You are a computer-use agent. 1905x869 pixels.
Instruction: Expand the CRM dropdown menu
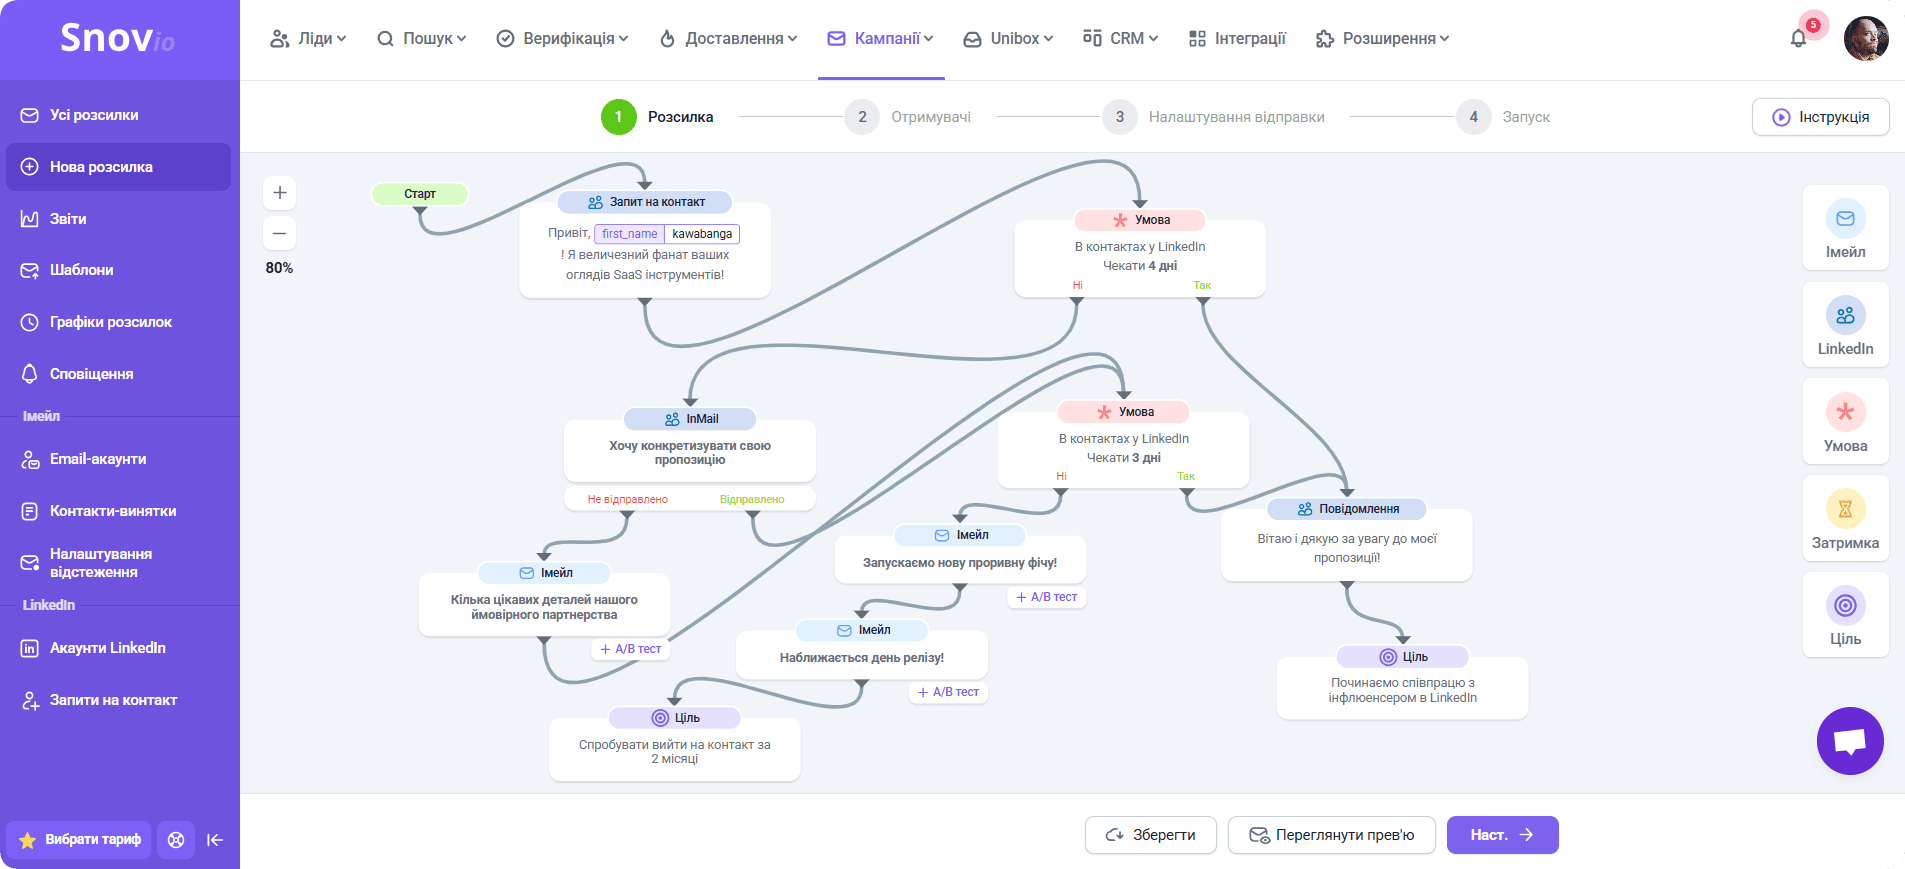coord(1120,38)
